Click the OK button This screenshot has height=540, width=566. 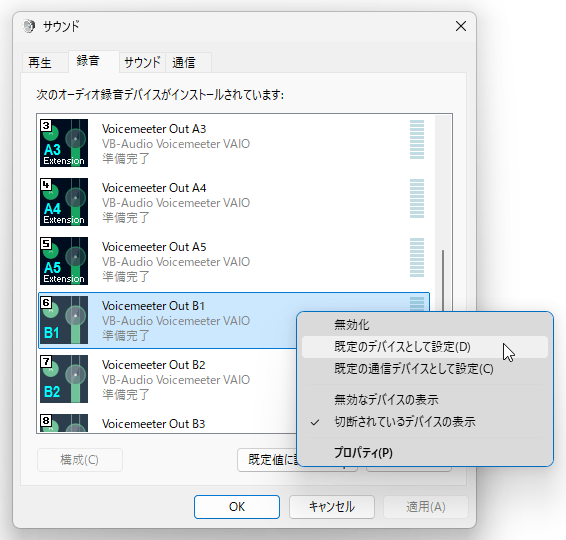[x=237, y=507]
